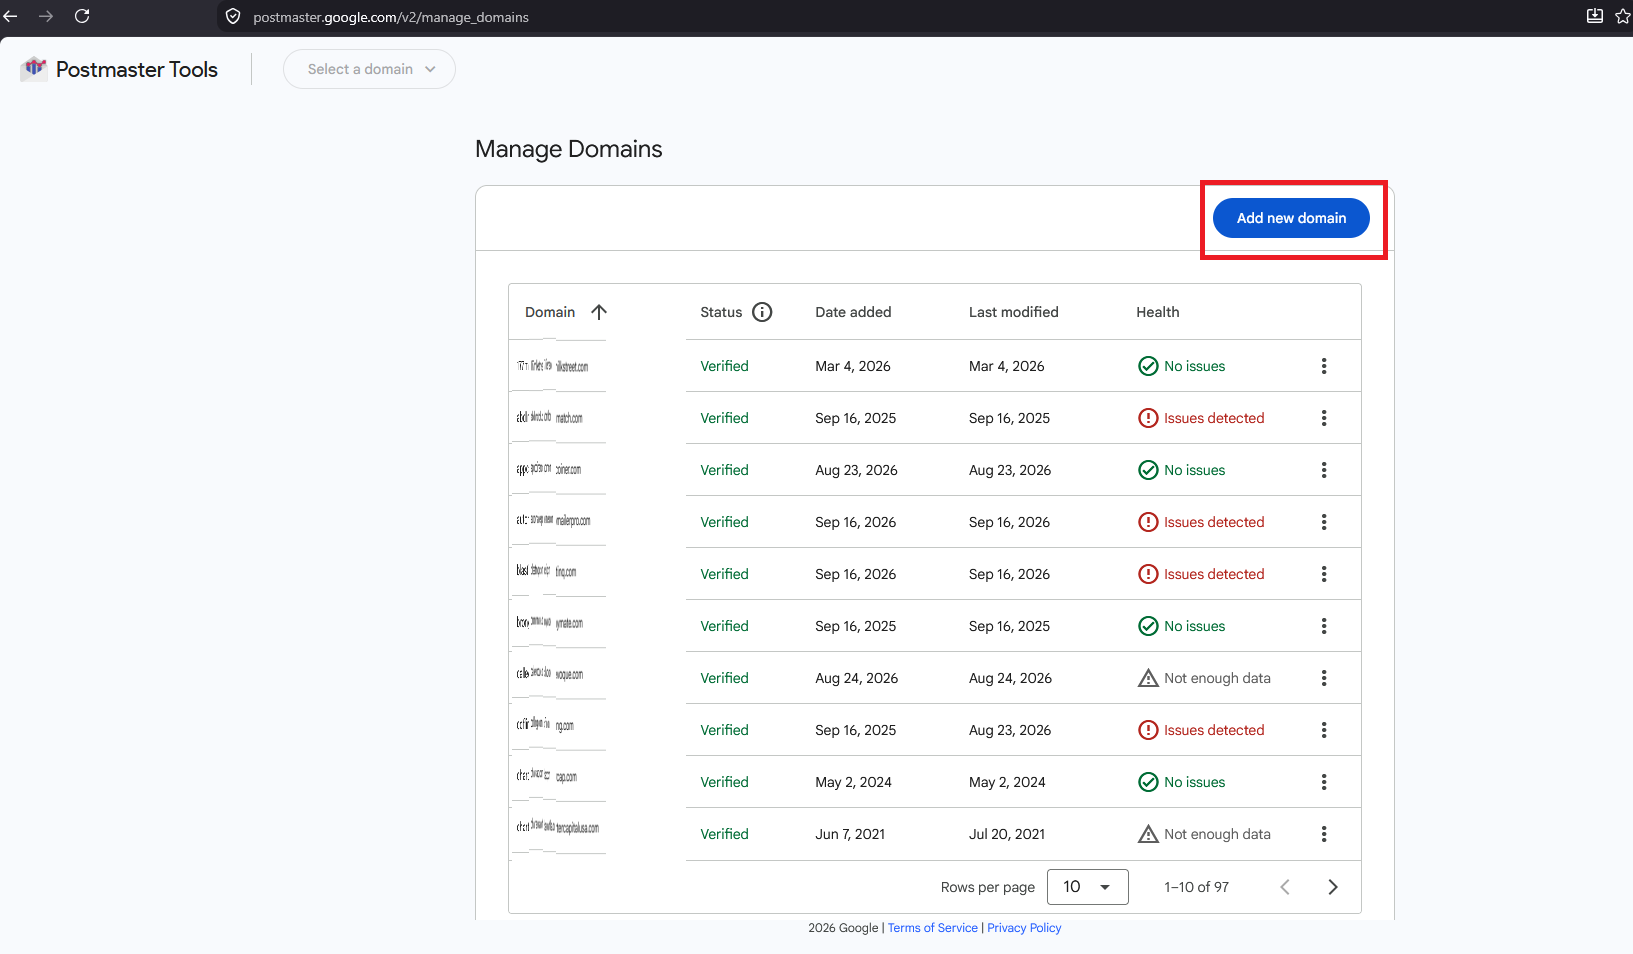Viewport: 1633px width, 954px height.
Task: Click 'Not enough data' in the Jun 7, 2021 row
Action: click(x=1217, y=834)
